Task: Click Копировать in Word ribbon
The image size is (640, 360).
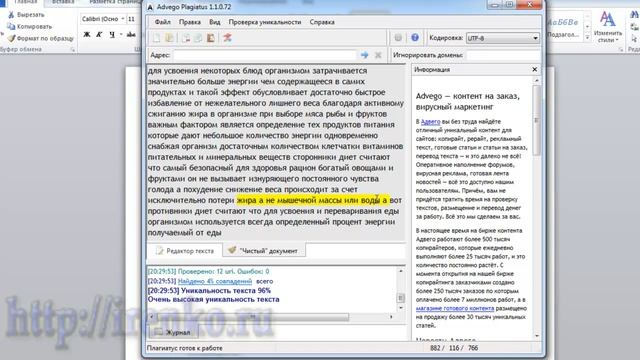Action: pyautogui.click(x=30, y=27)
